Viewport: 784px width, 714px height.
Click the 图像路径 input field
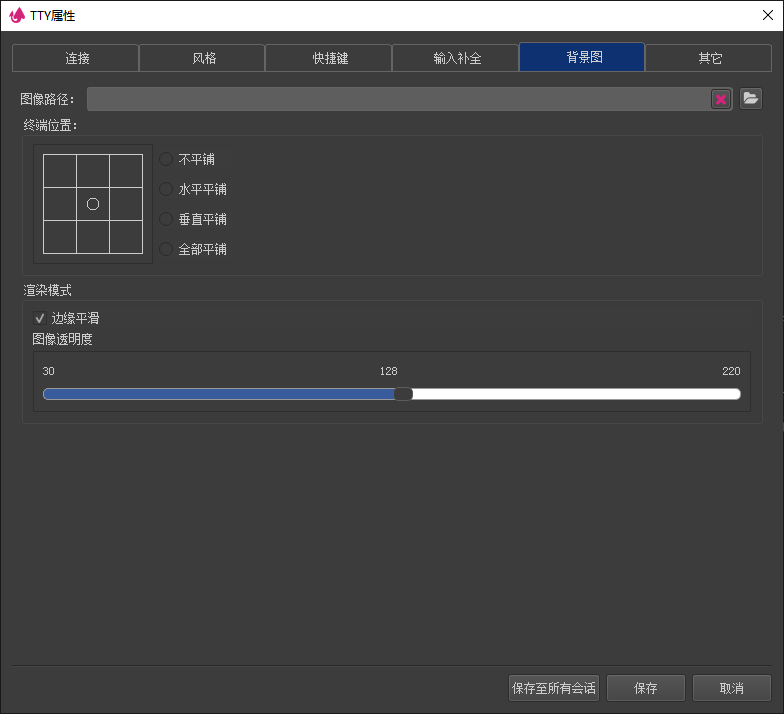397,99
